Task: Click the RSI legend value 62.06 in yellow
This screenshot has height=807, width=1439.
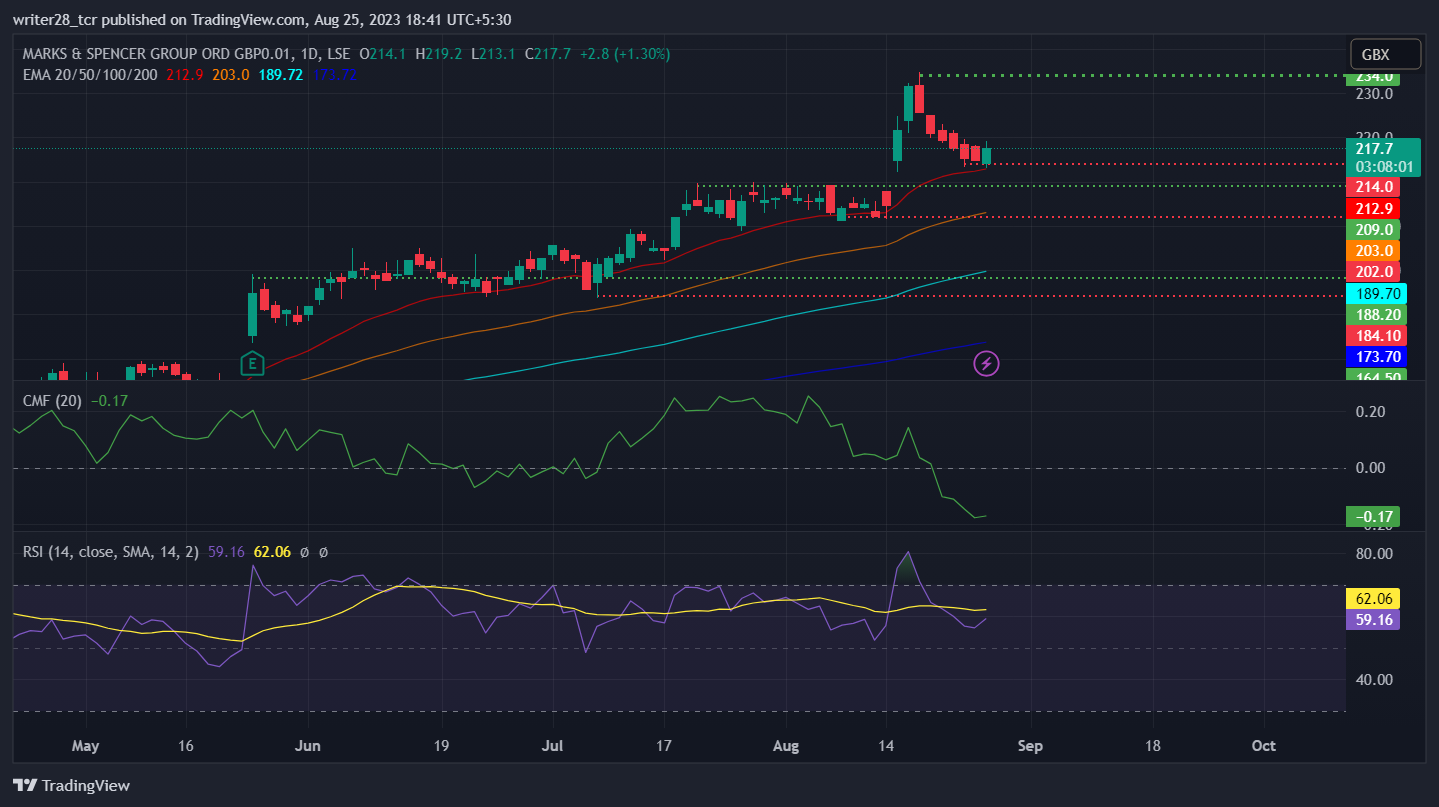Action: (x=272, y=551)
